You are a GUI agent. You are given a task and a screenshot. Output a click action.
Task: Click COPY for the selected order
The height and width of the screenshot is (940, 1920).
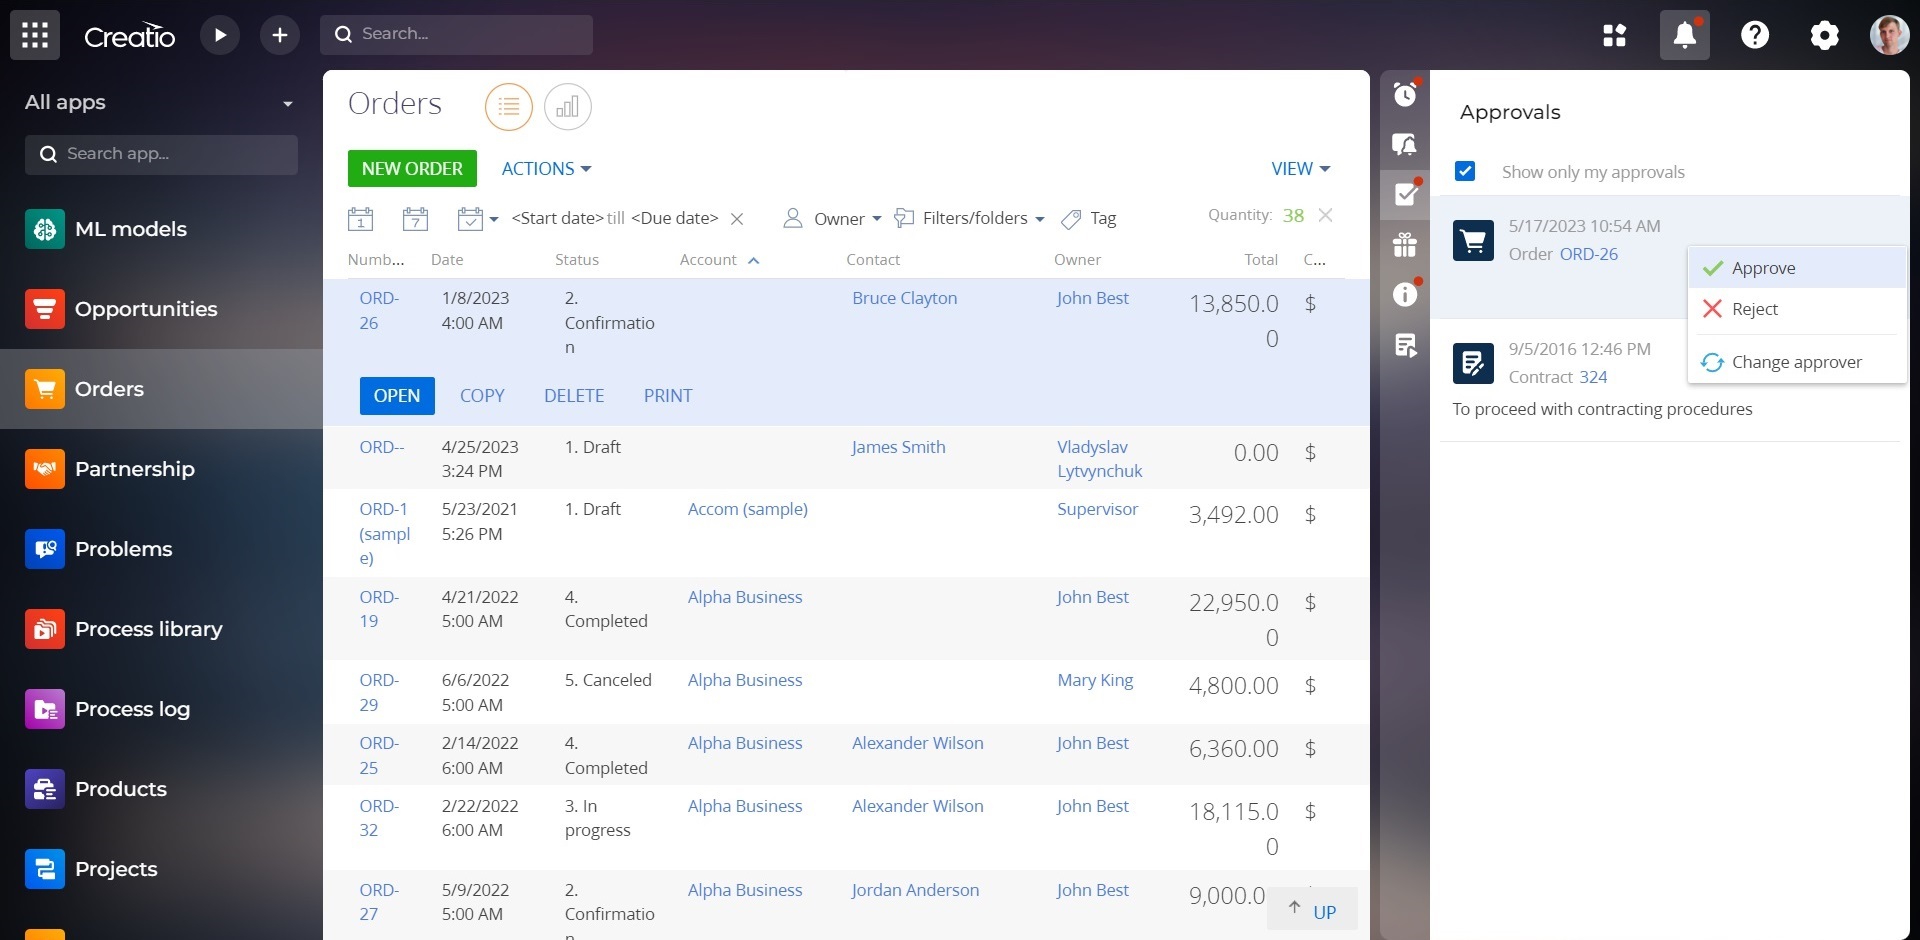pyautogui.click(x=482, y=395)
